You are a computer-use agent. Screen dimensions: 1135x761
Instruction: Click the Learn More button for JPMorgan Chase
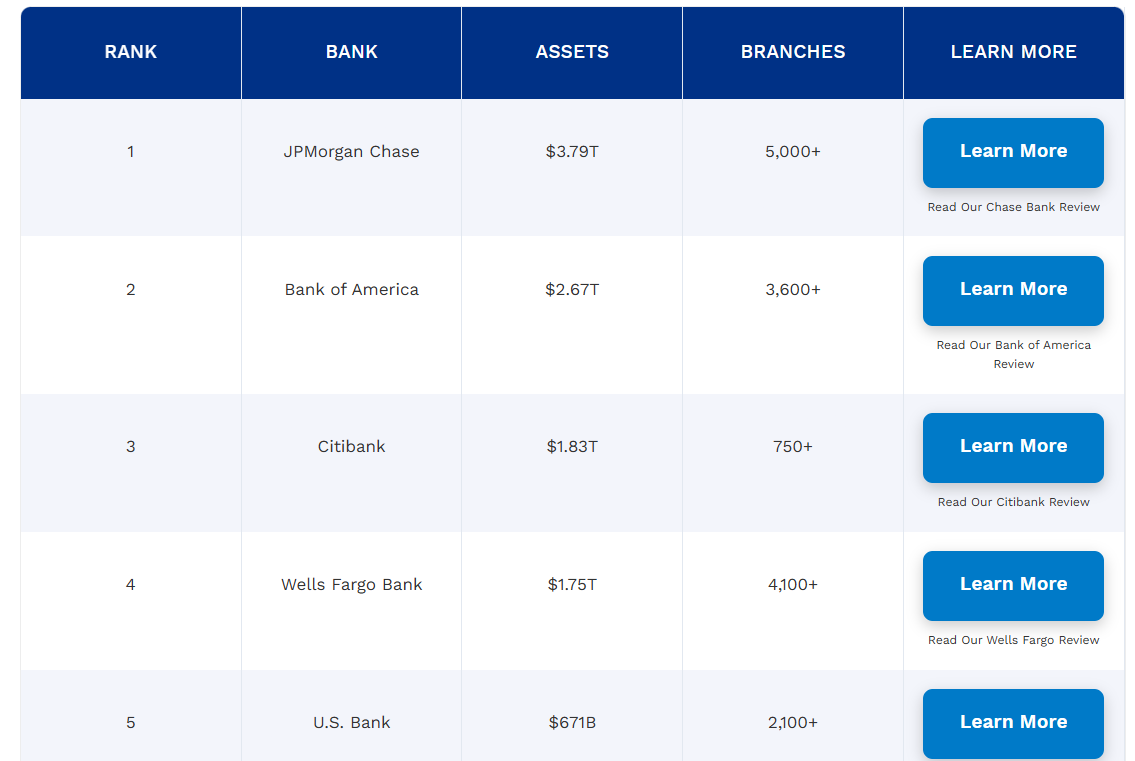(x=1013, y=152)
